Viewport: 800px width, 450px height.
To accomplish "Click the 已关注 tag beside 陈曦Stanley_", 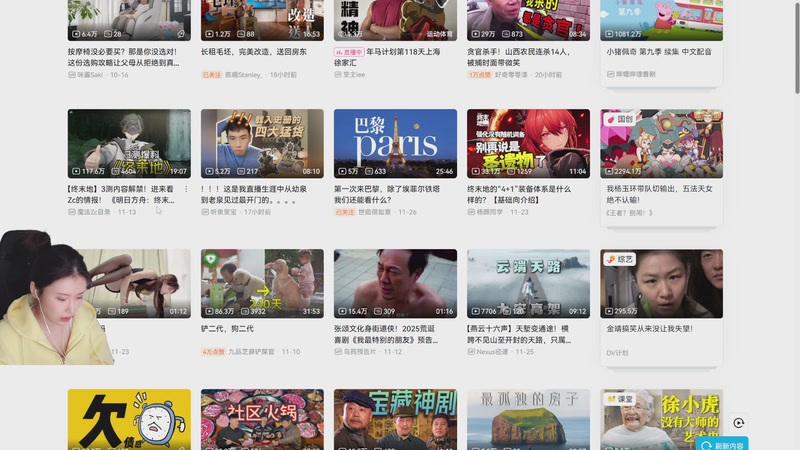I will tap(212, 75).
